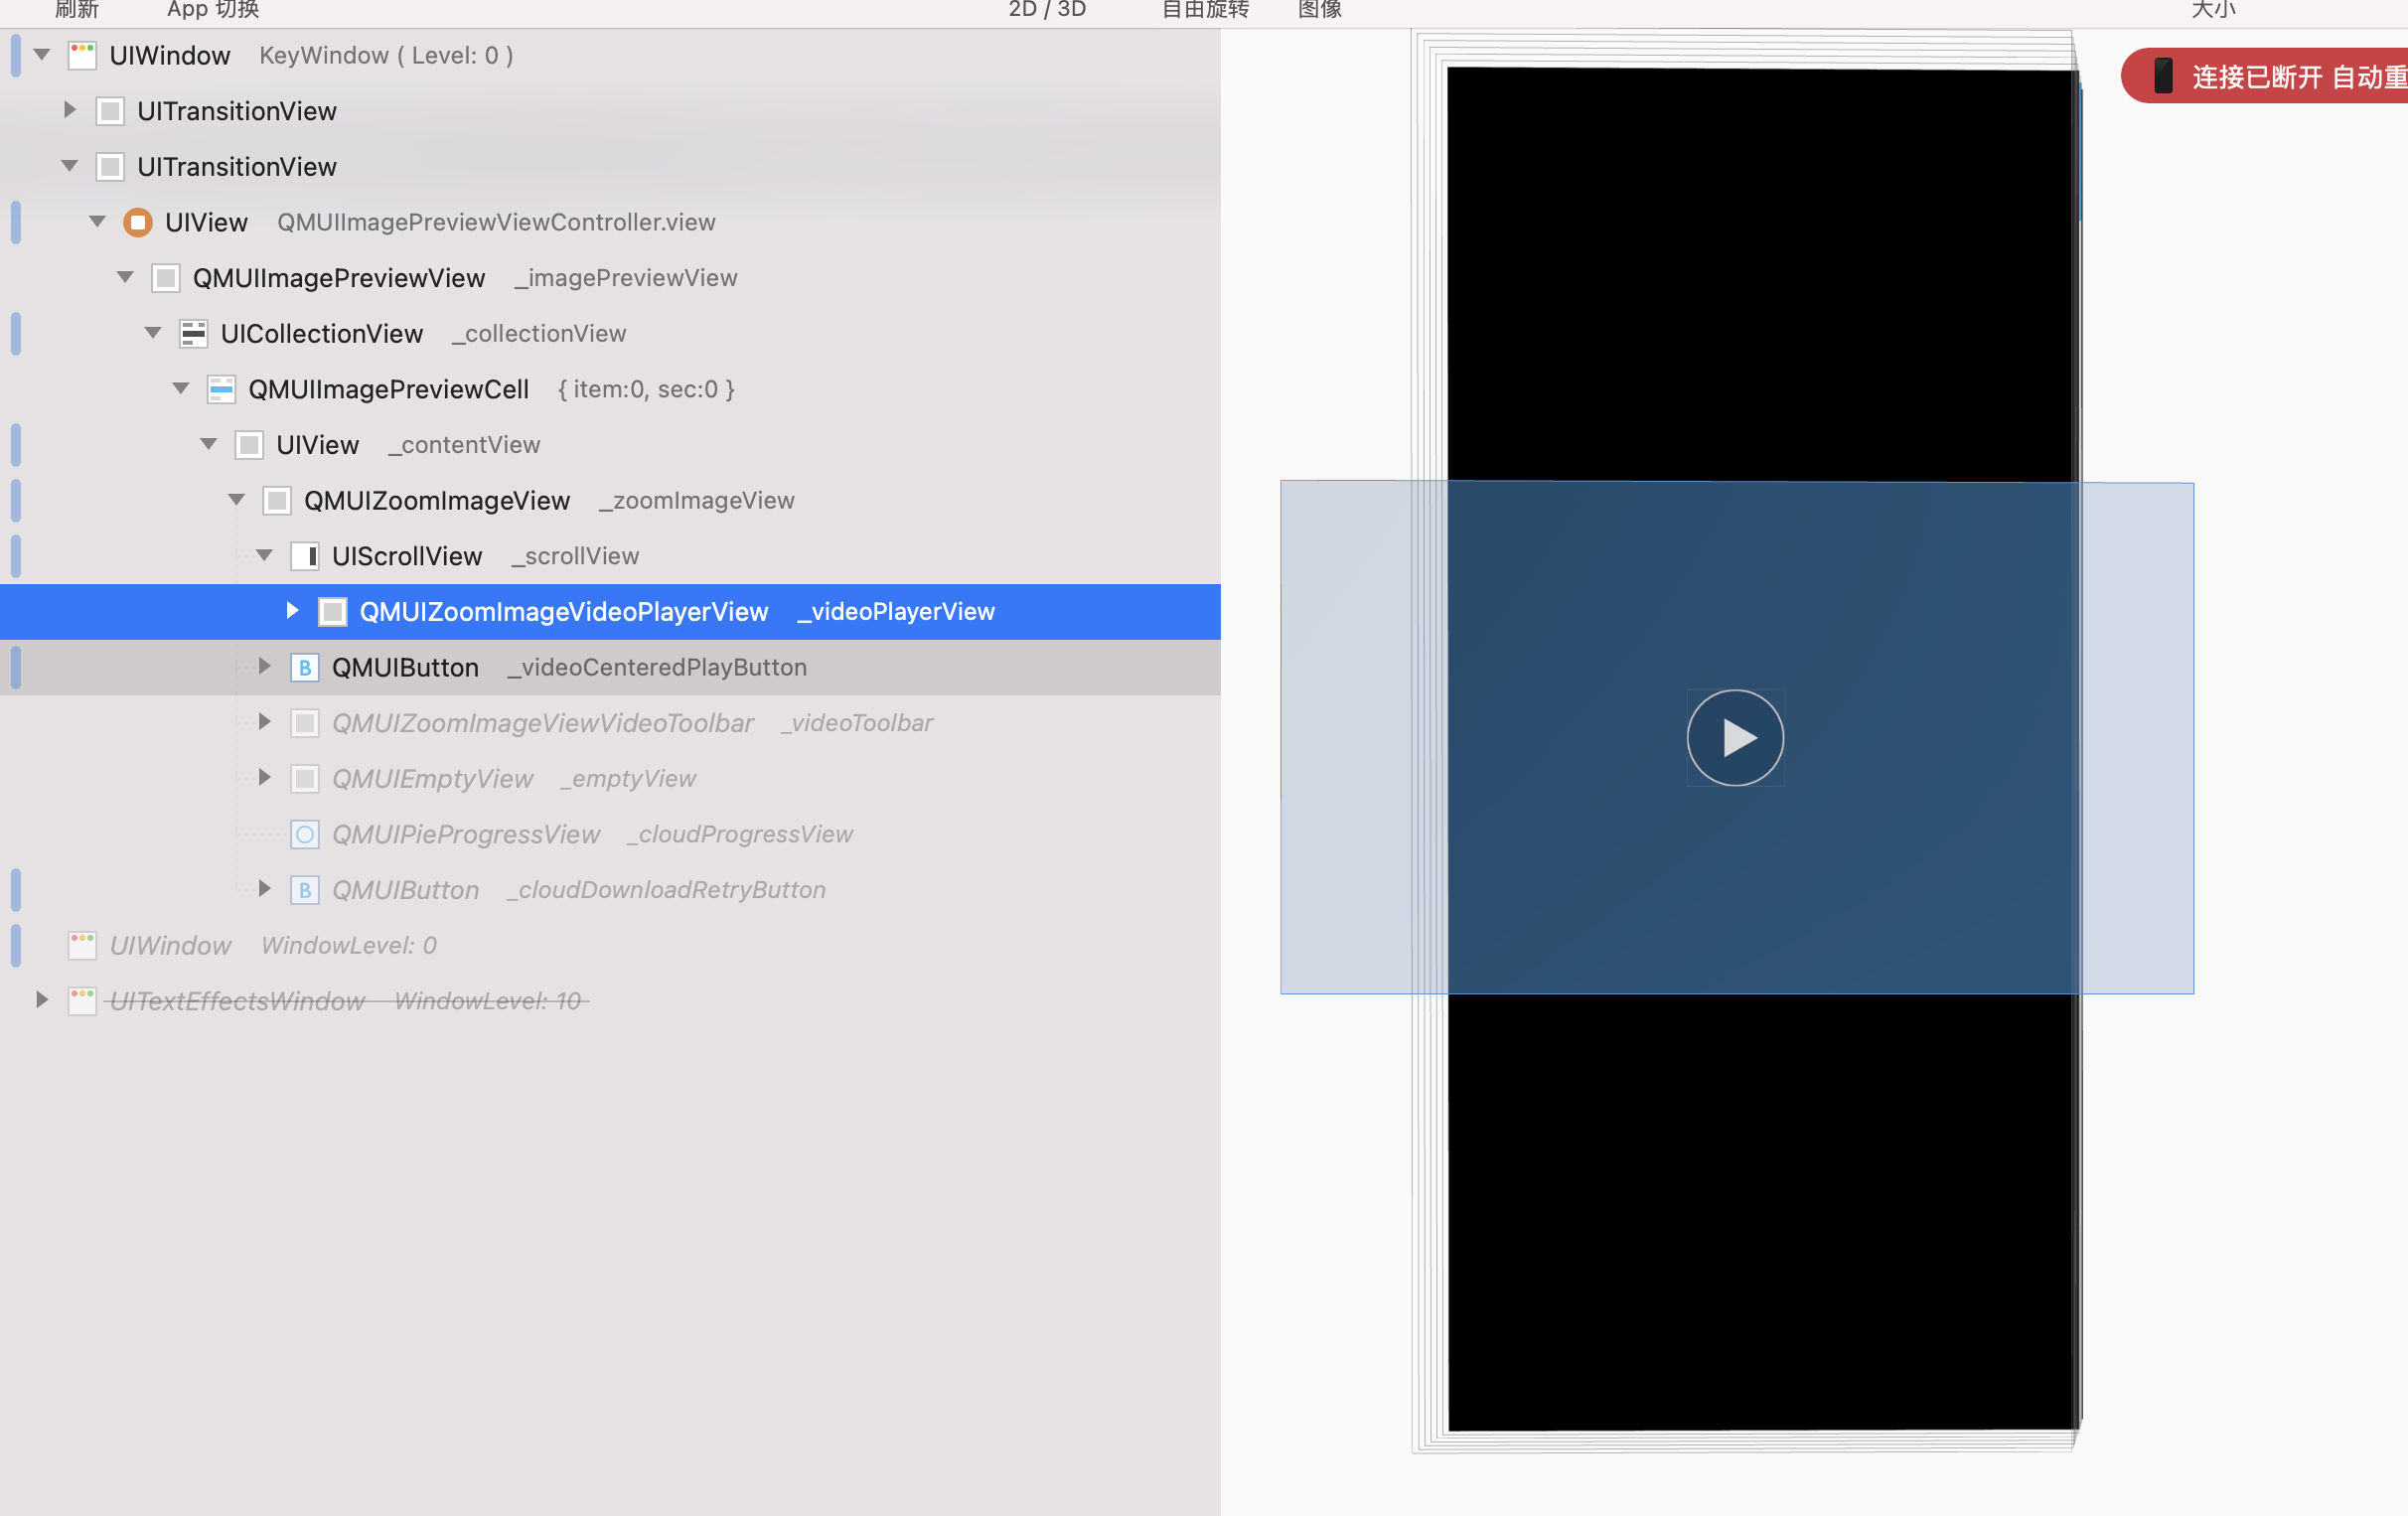Click the B icon of _cloudDownloadRetryButton
Image resolution: width=2408 pixels, height=1516 pixels.
point(305,889)
